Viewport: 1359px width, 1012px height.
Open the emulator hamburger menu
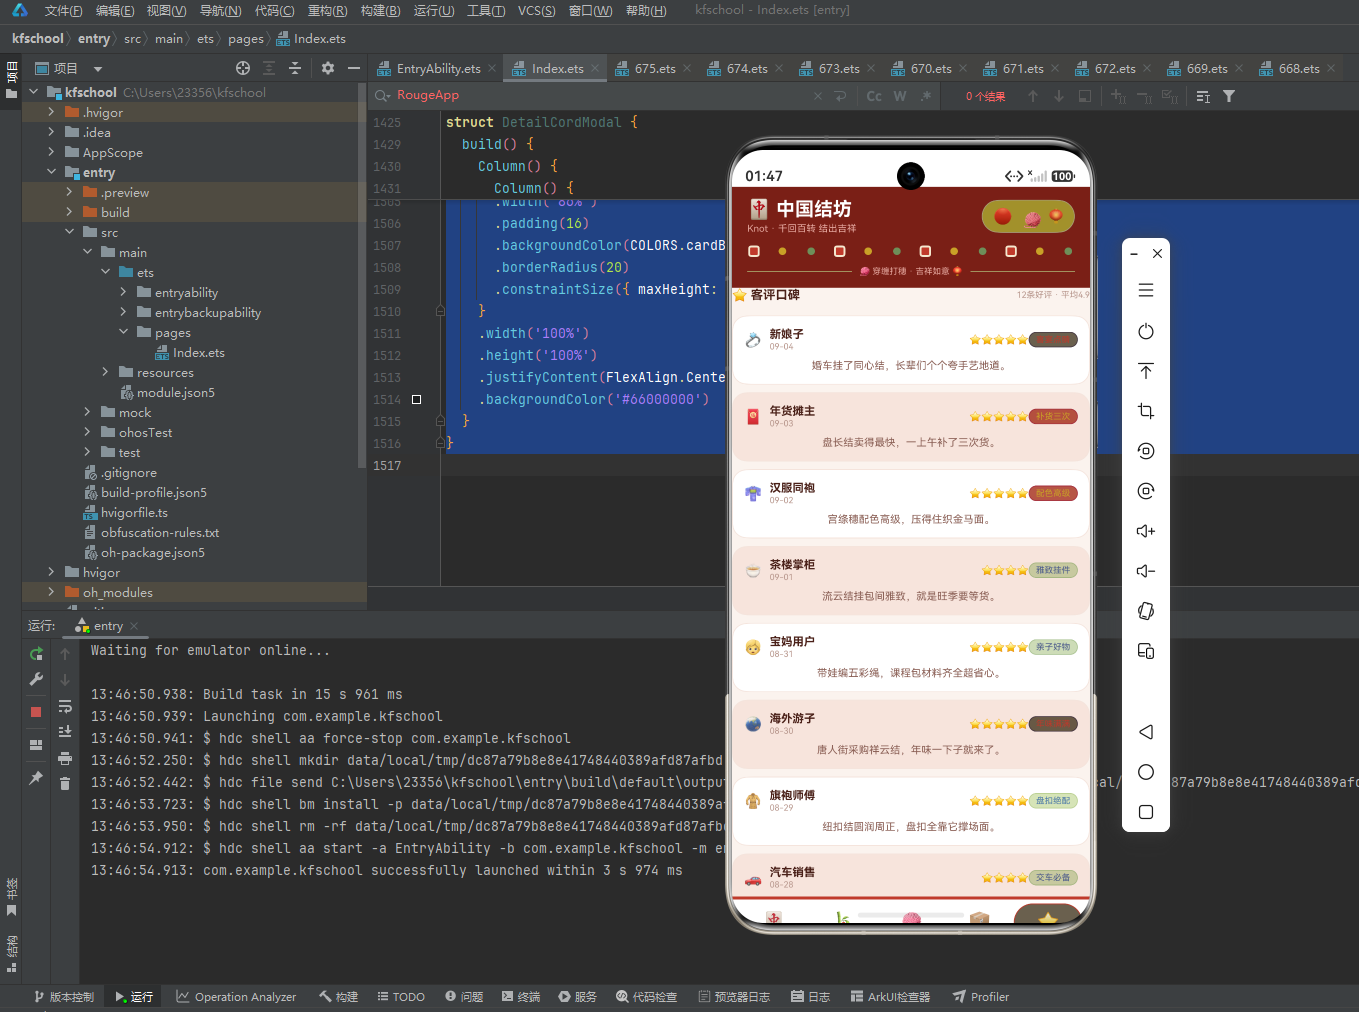pyautogui.click(x=1146, y=290)
